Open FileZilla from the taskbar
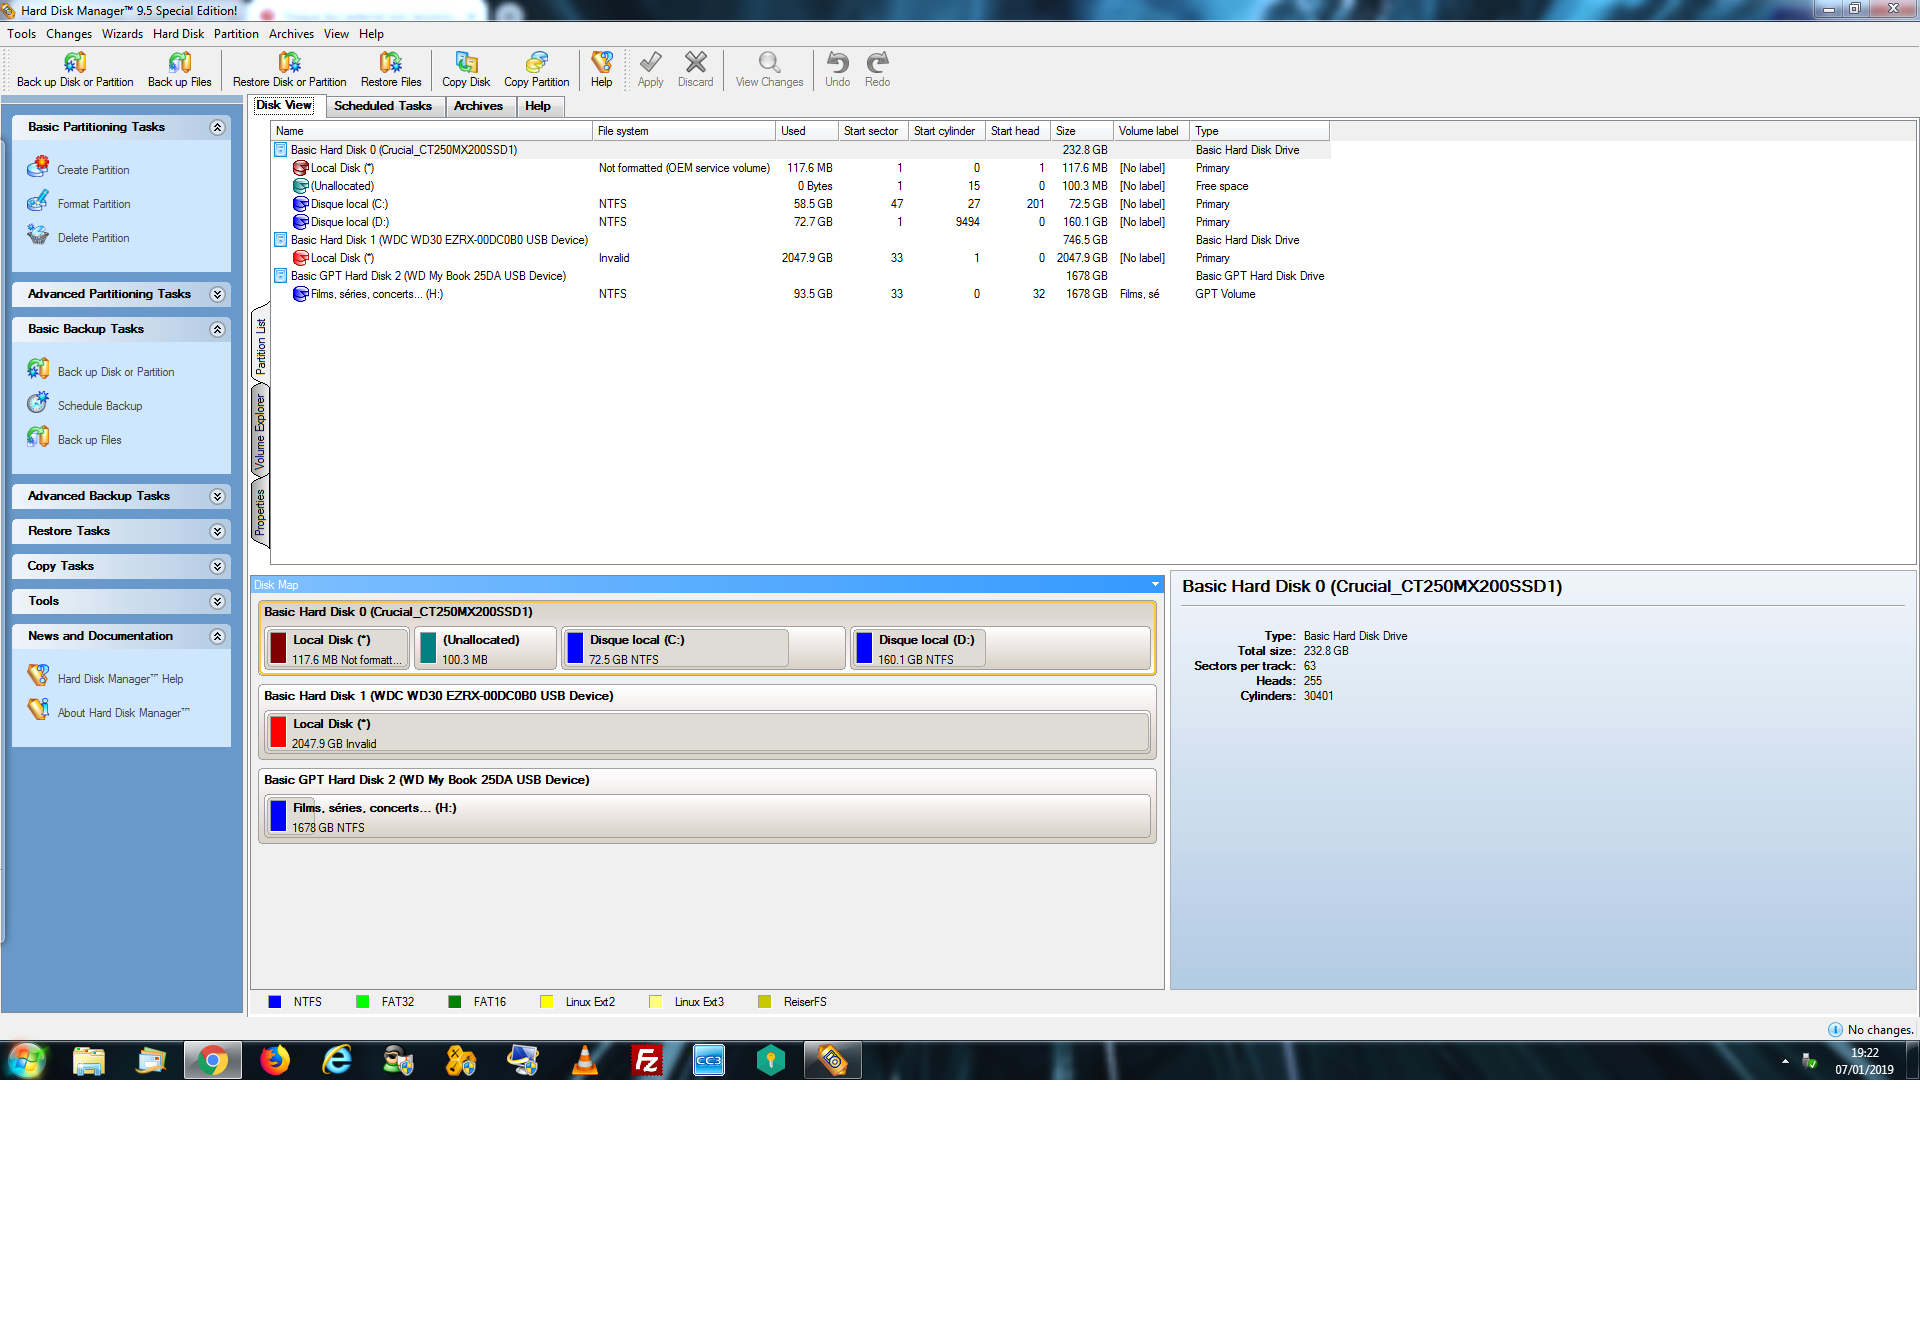 [x=647, y=1060]
